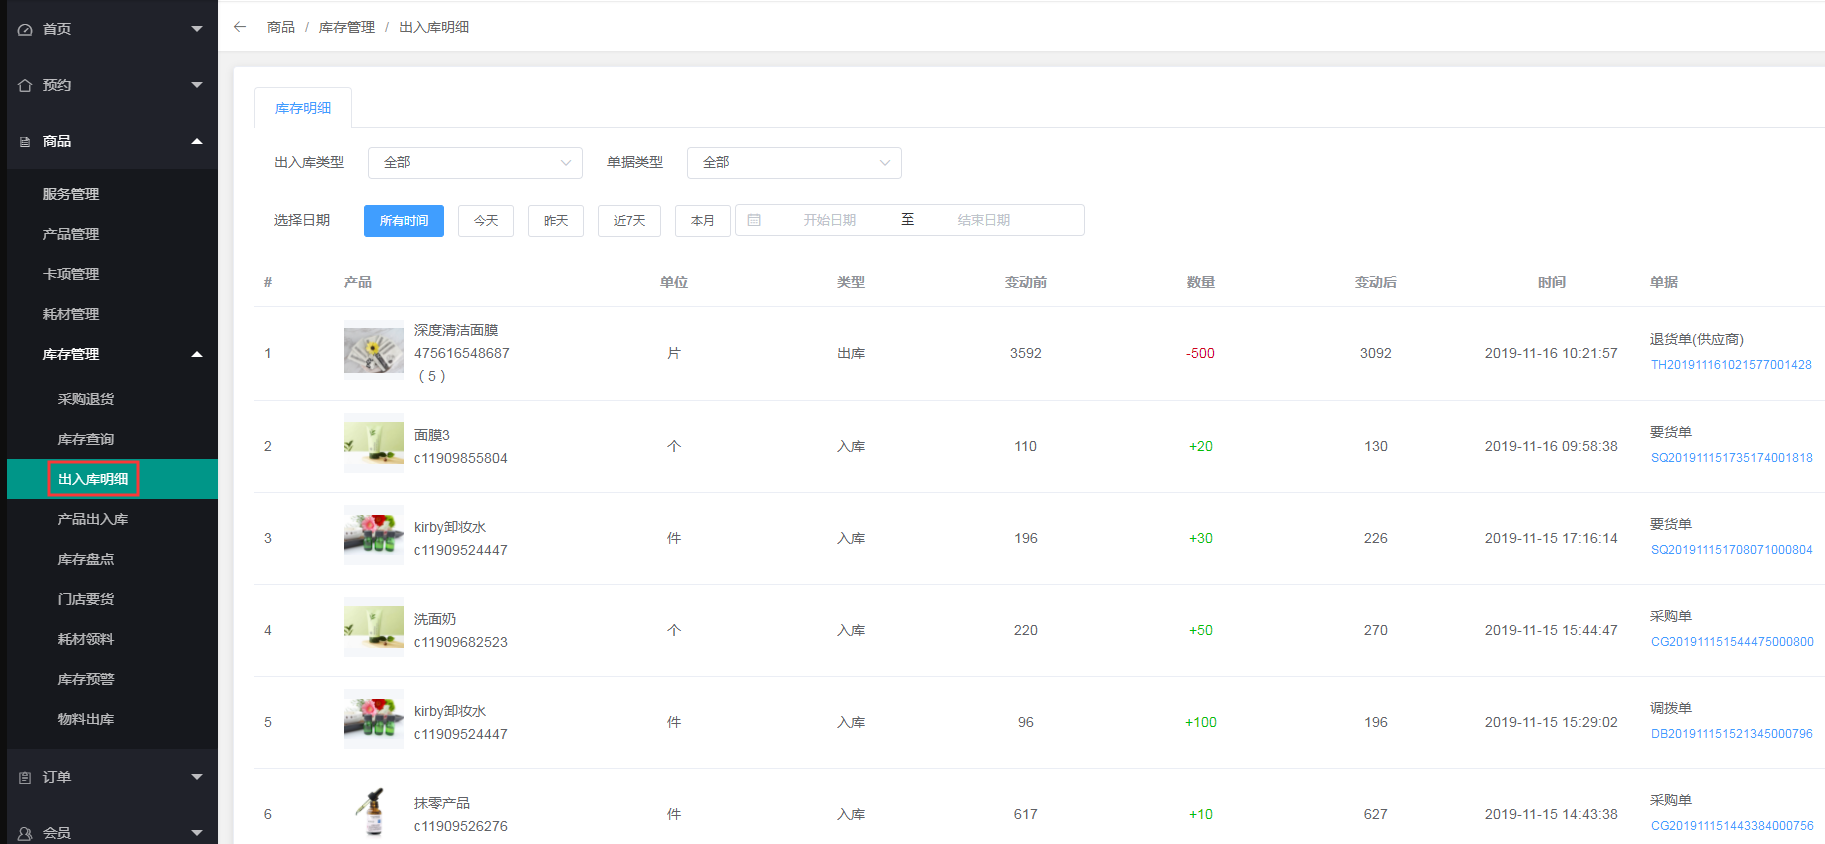Select the 近7天 date filter
1825x844 pixels.
tap(629, 221)
